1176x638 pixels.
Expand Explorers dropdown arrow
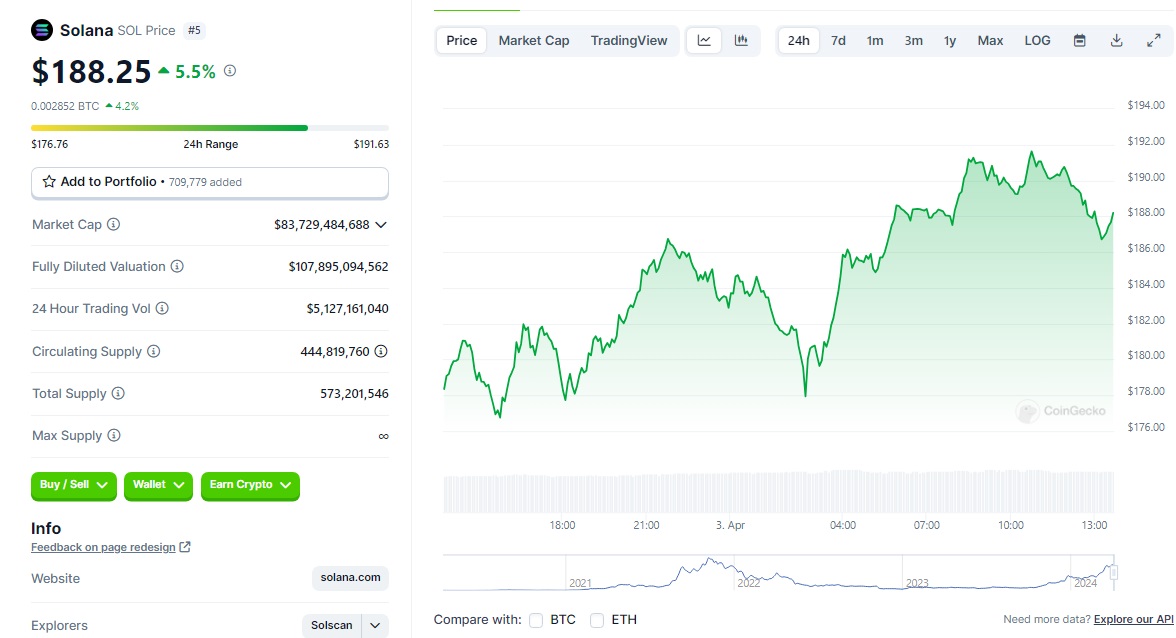tap(375, 625)
